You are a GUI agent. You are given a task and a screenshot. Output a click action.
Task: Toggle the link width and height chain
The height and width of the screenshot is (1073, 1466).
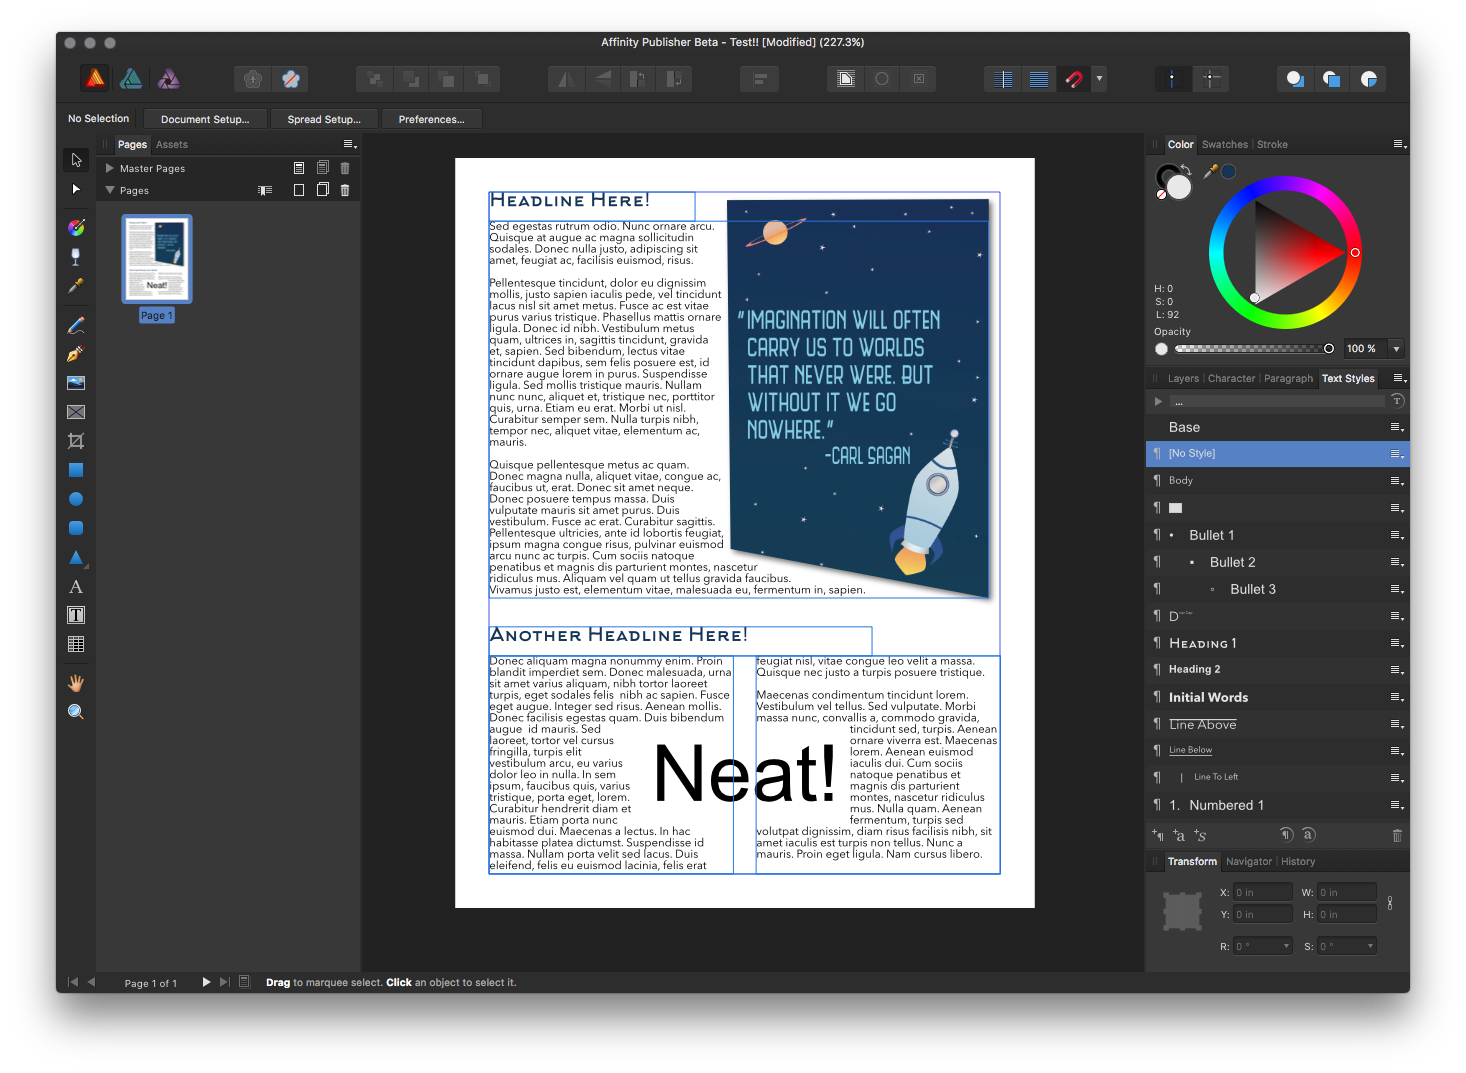(1390, 903)
